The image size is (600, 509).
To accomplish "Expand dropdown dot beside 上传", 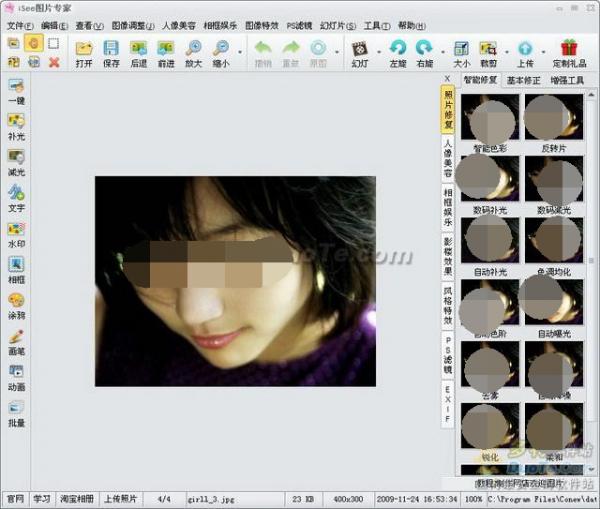I will (543, 51).
